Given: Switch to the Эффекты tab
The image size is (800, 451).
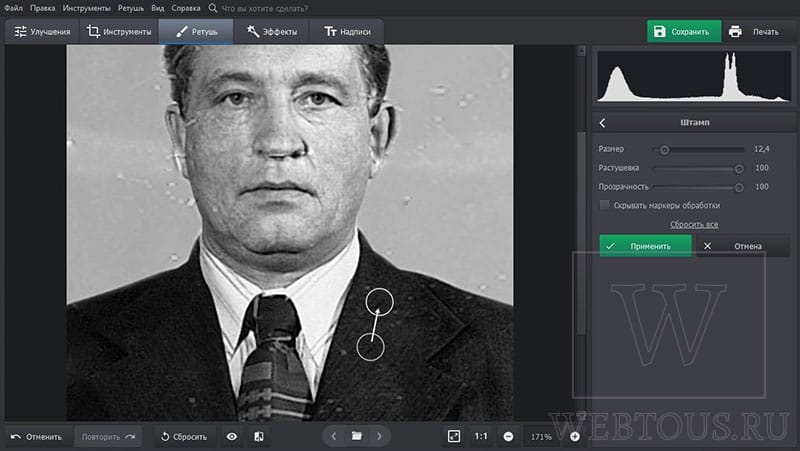Looking at the screenshot, I should (x=271, y=32).
